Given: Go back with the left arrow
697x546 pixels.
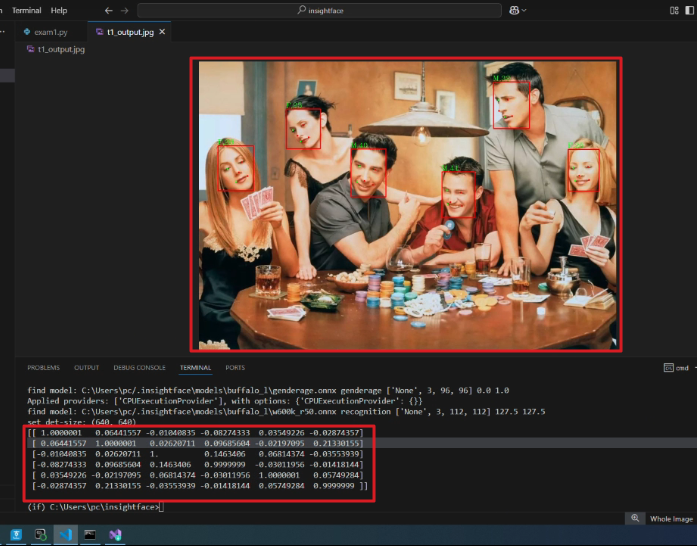Looking at the screenshot, I should click(108, 10).
